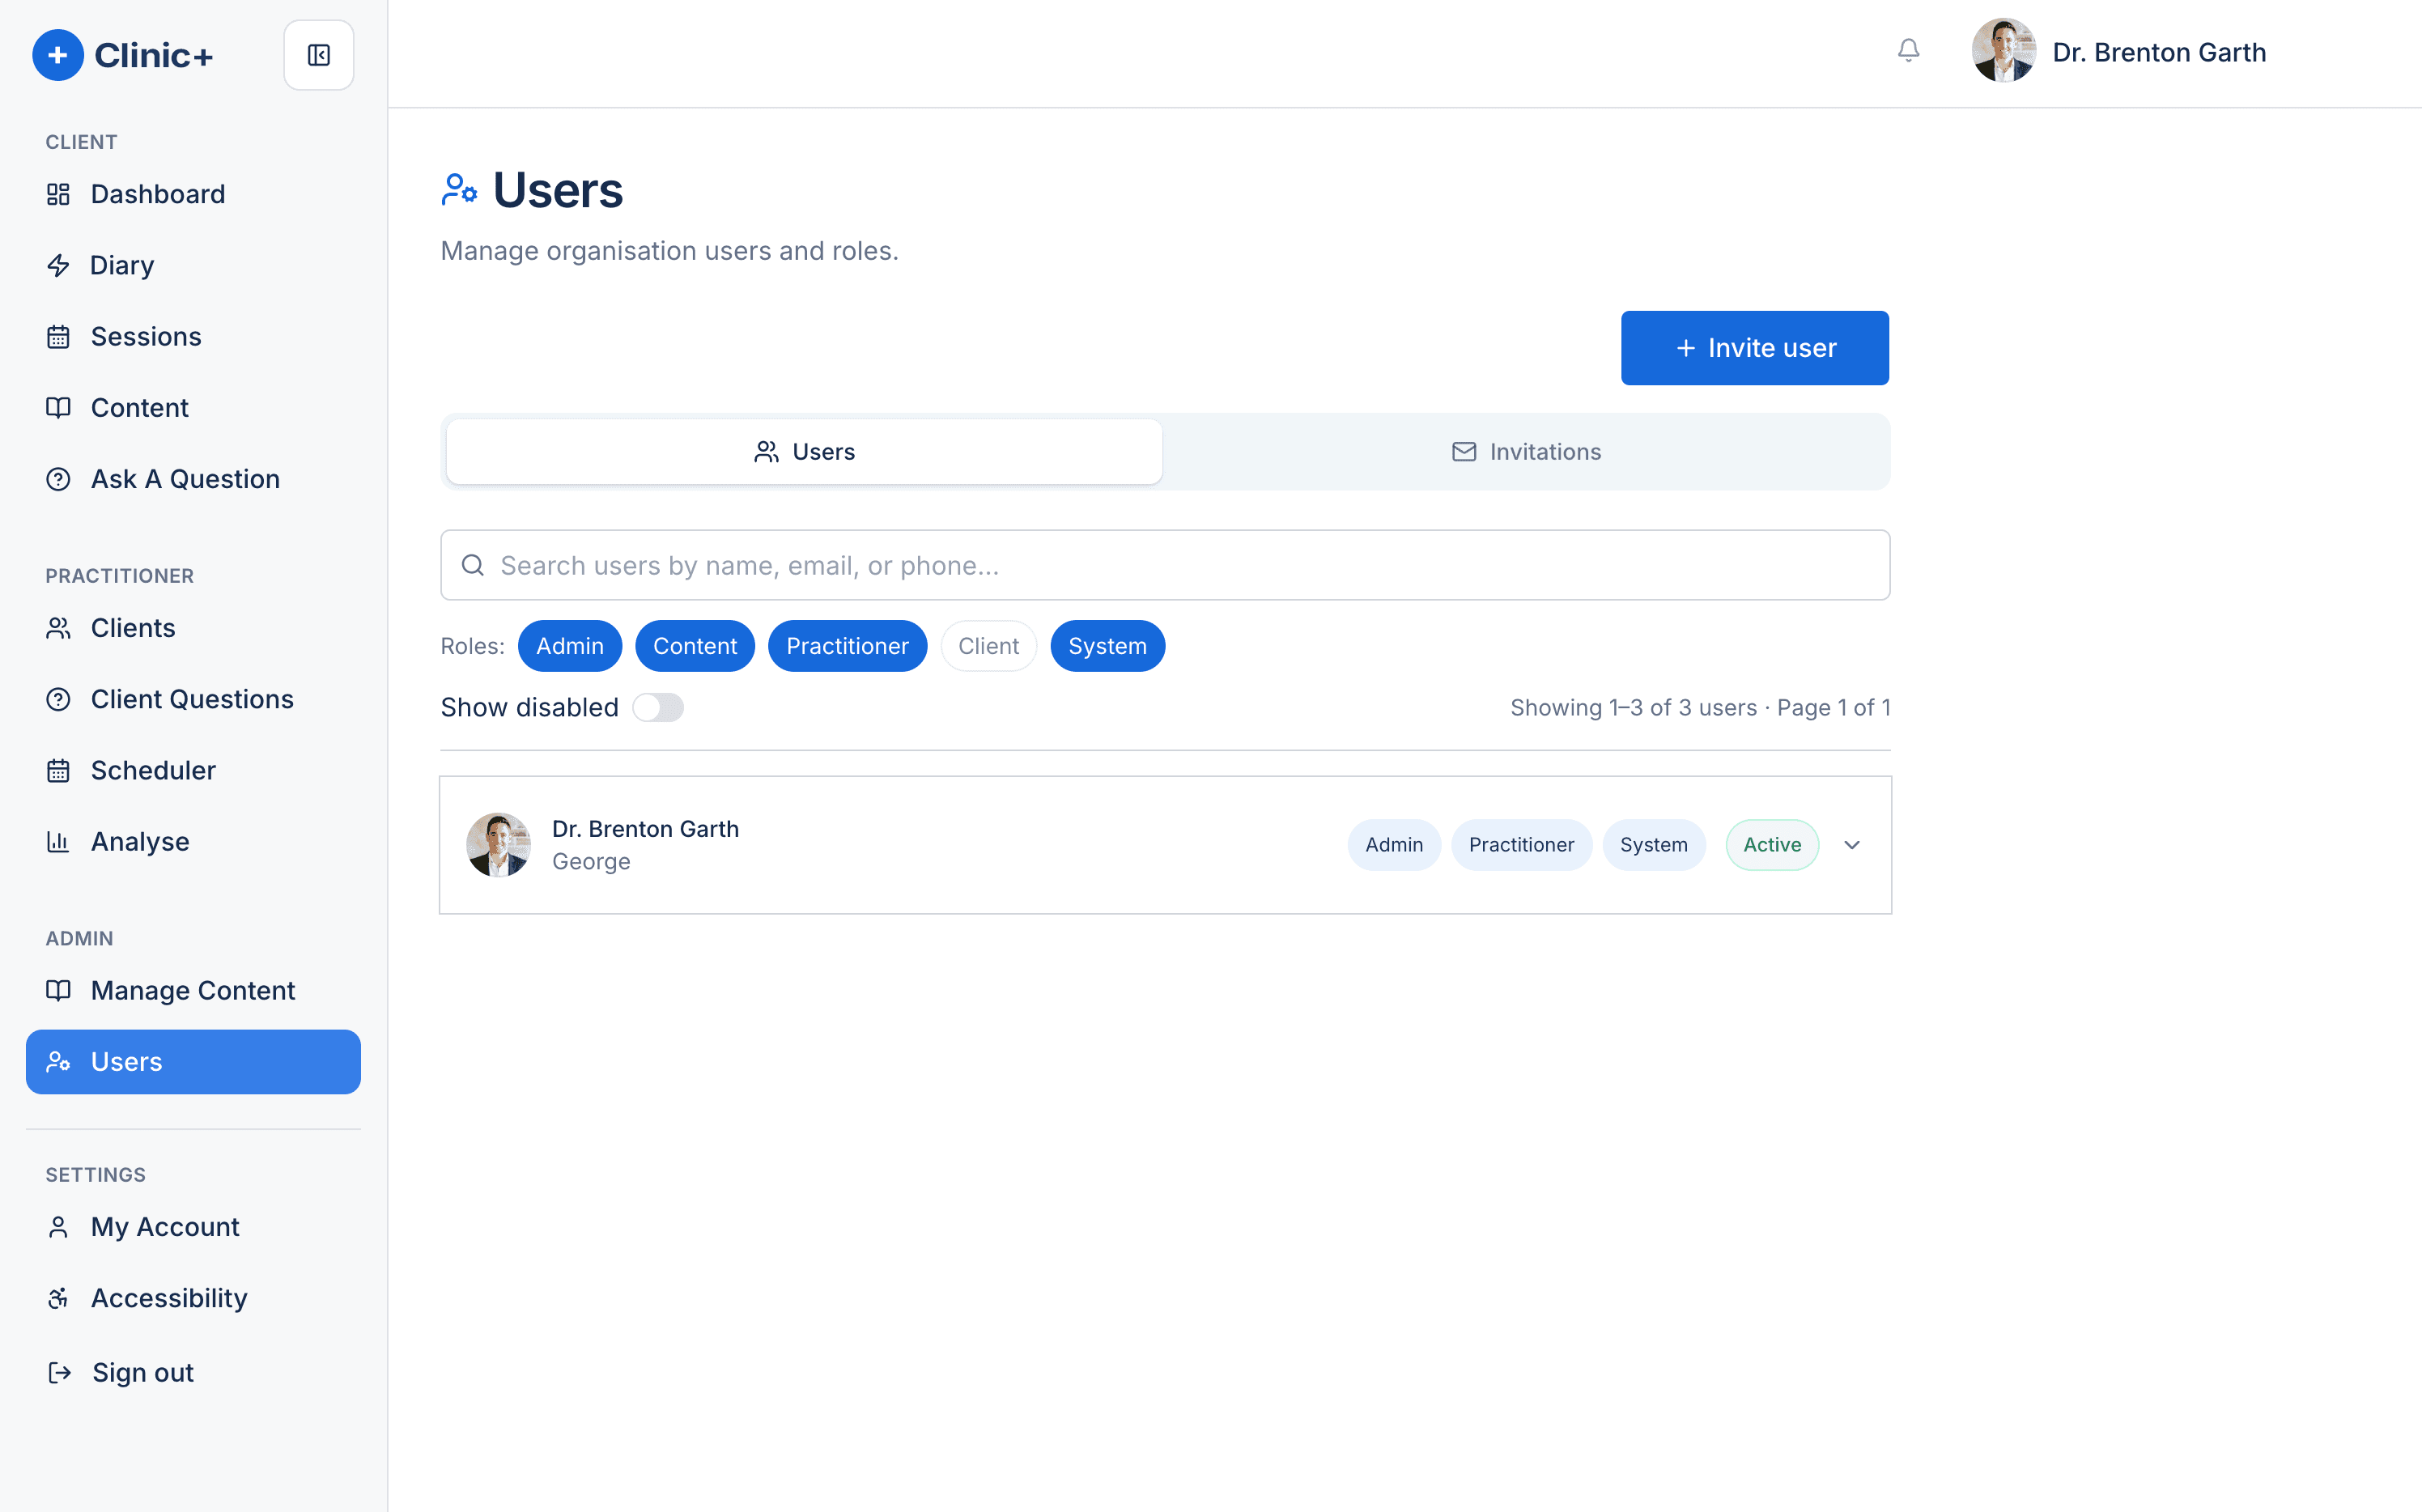Click the Sign out label
Viewport: 2422px width, 1512px height.
143,1373
